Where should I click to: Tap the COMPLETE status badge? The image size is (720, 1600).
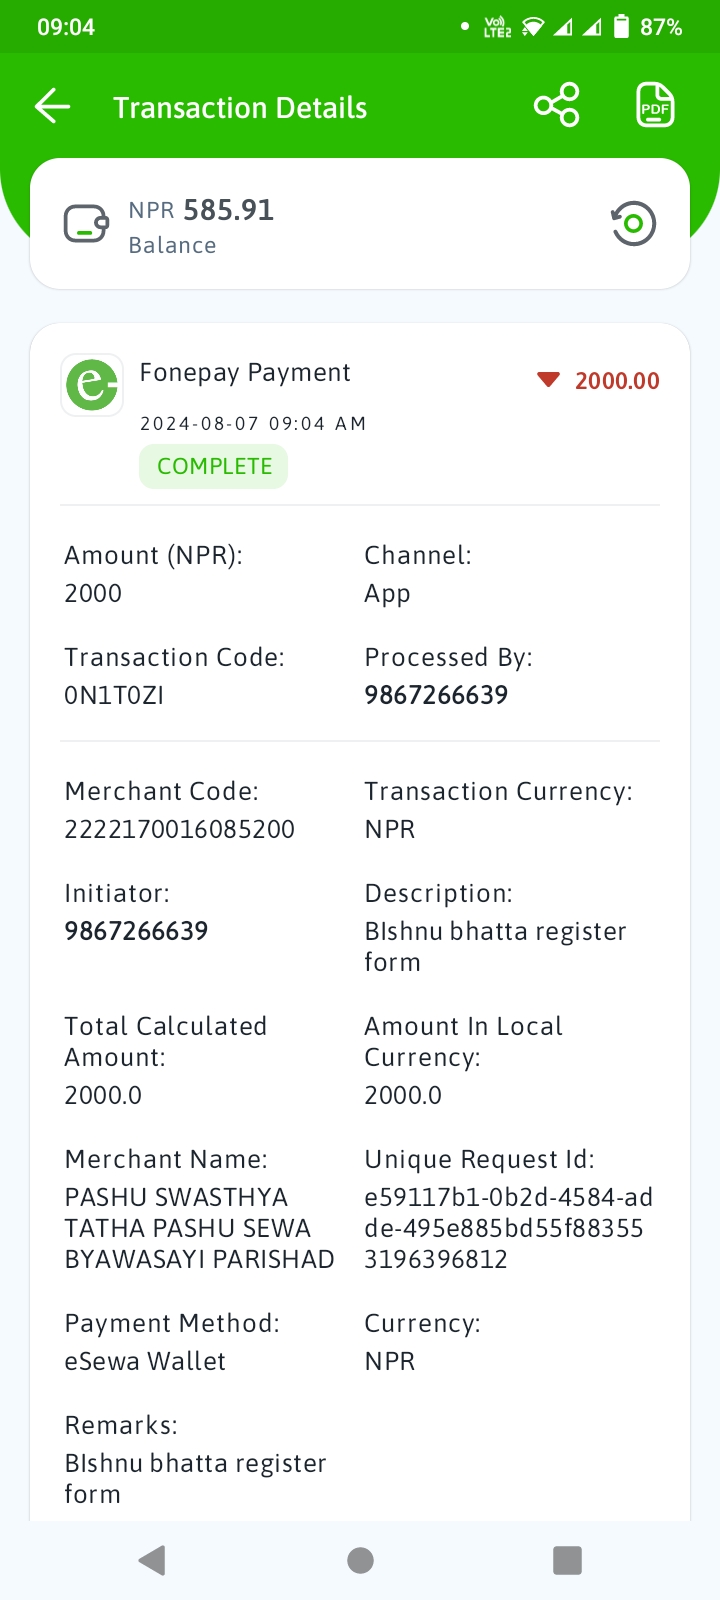[x=214, y=467]
